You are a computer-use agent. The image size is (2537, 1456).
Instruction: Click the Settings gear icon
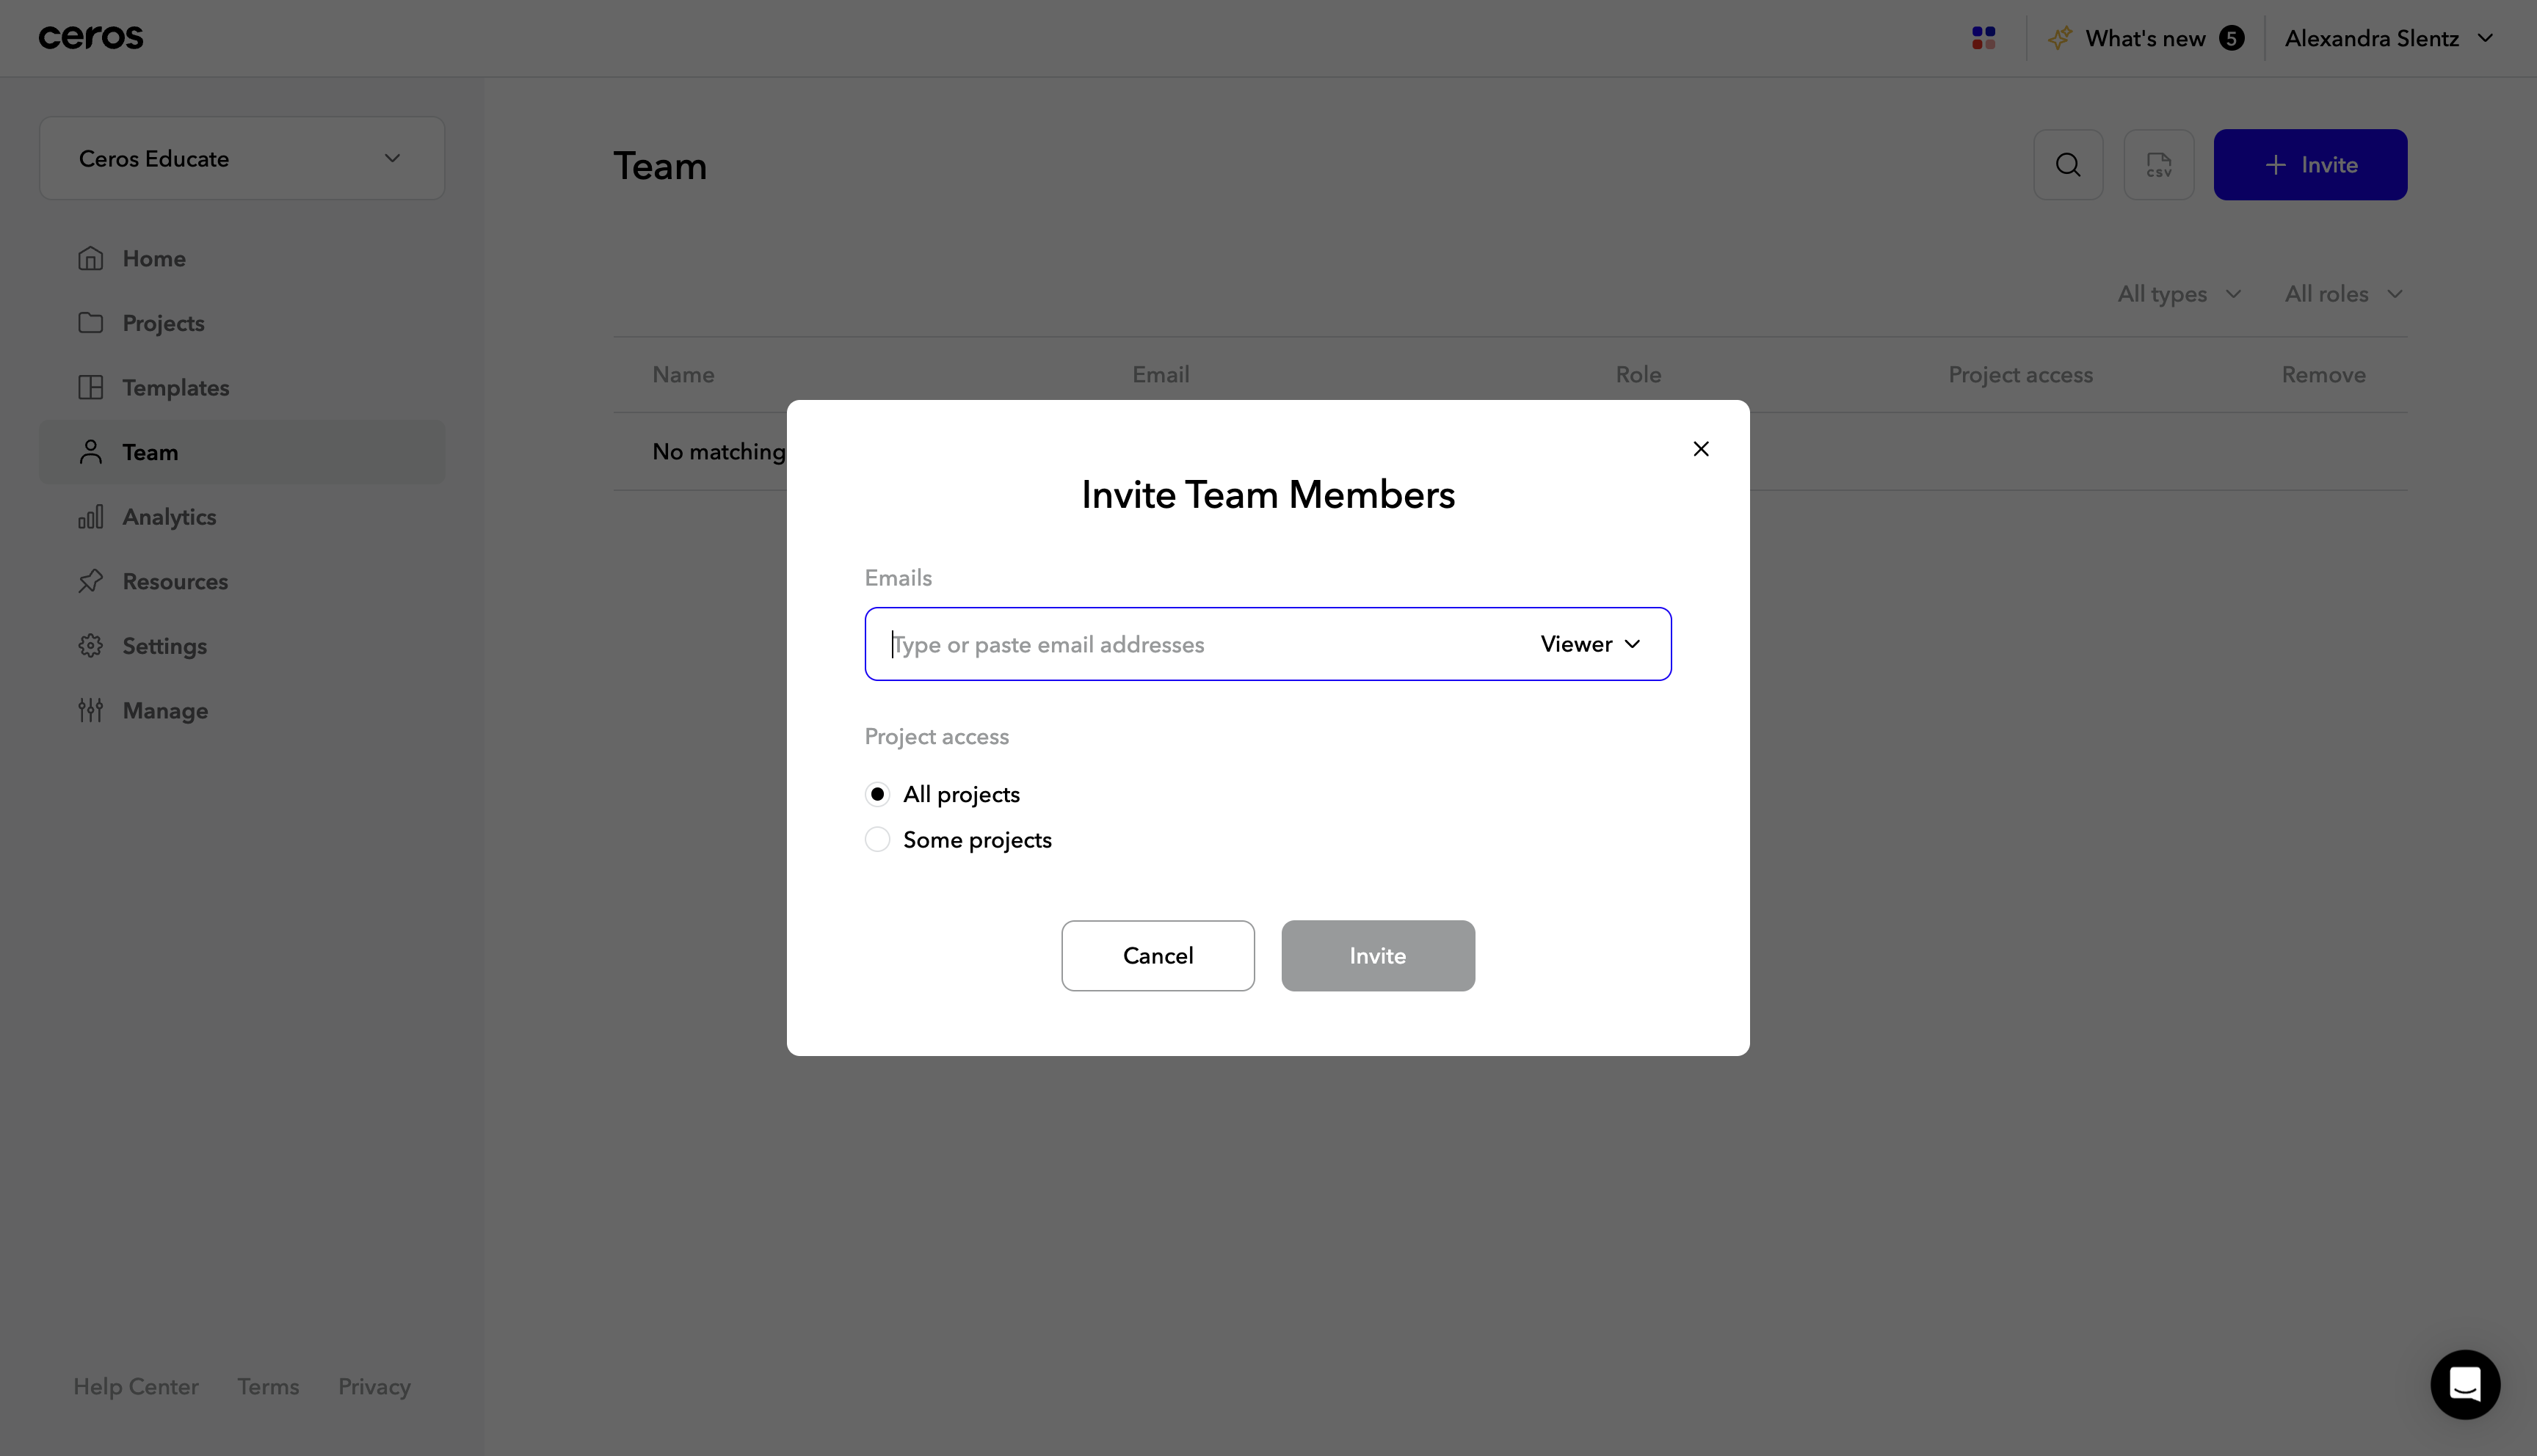click(x=91, y=646)
